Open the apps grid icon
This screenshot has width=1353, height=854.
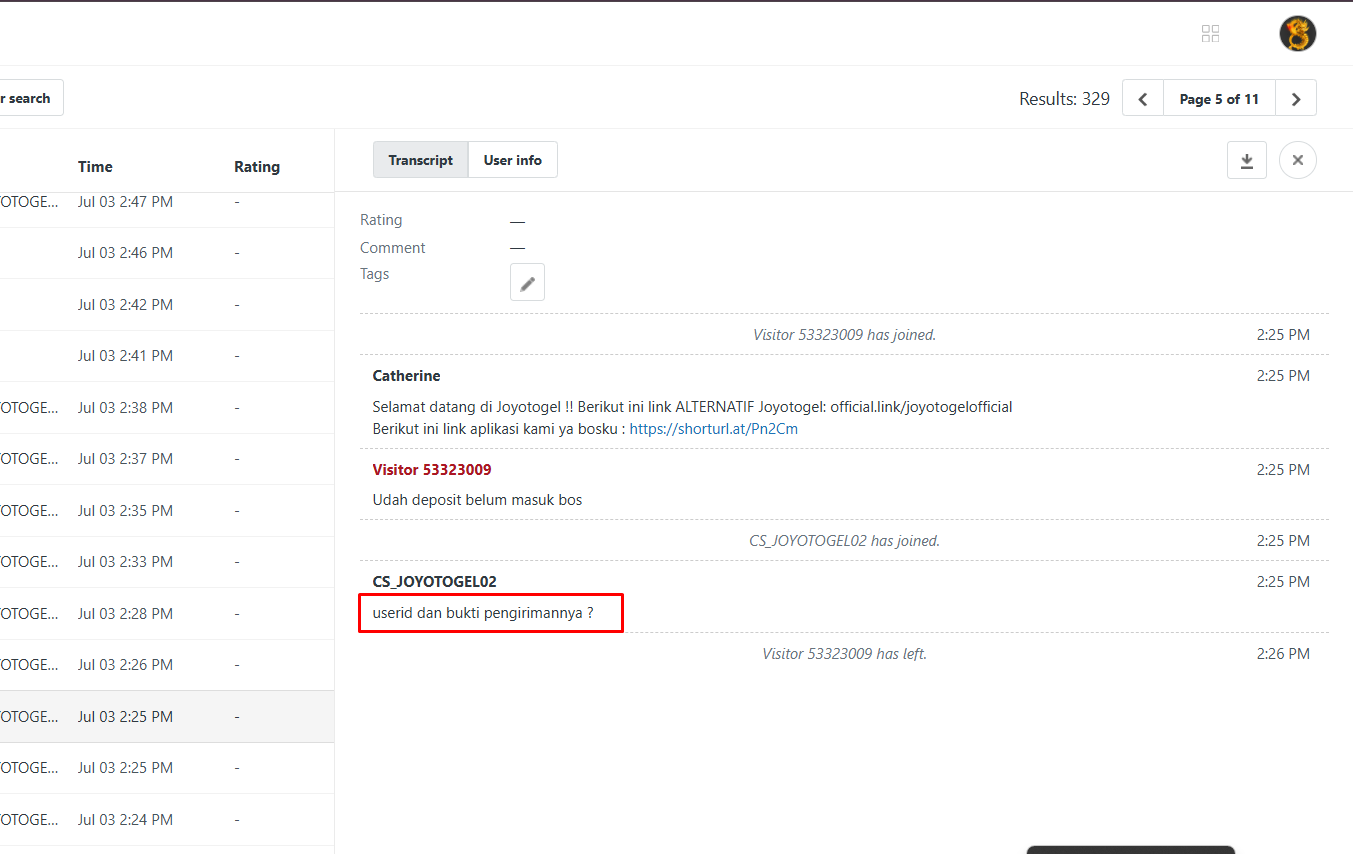1210,34
